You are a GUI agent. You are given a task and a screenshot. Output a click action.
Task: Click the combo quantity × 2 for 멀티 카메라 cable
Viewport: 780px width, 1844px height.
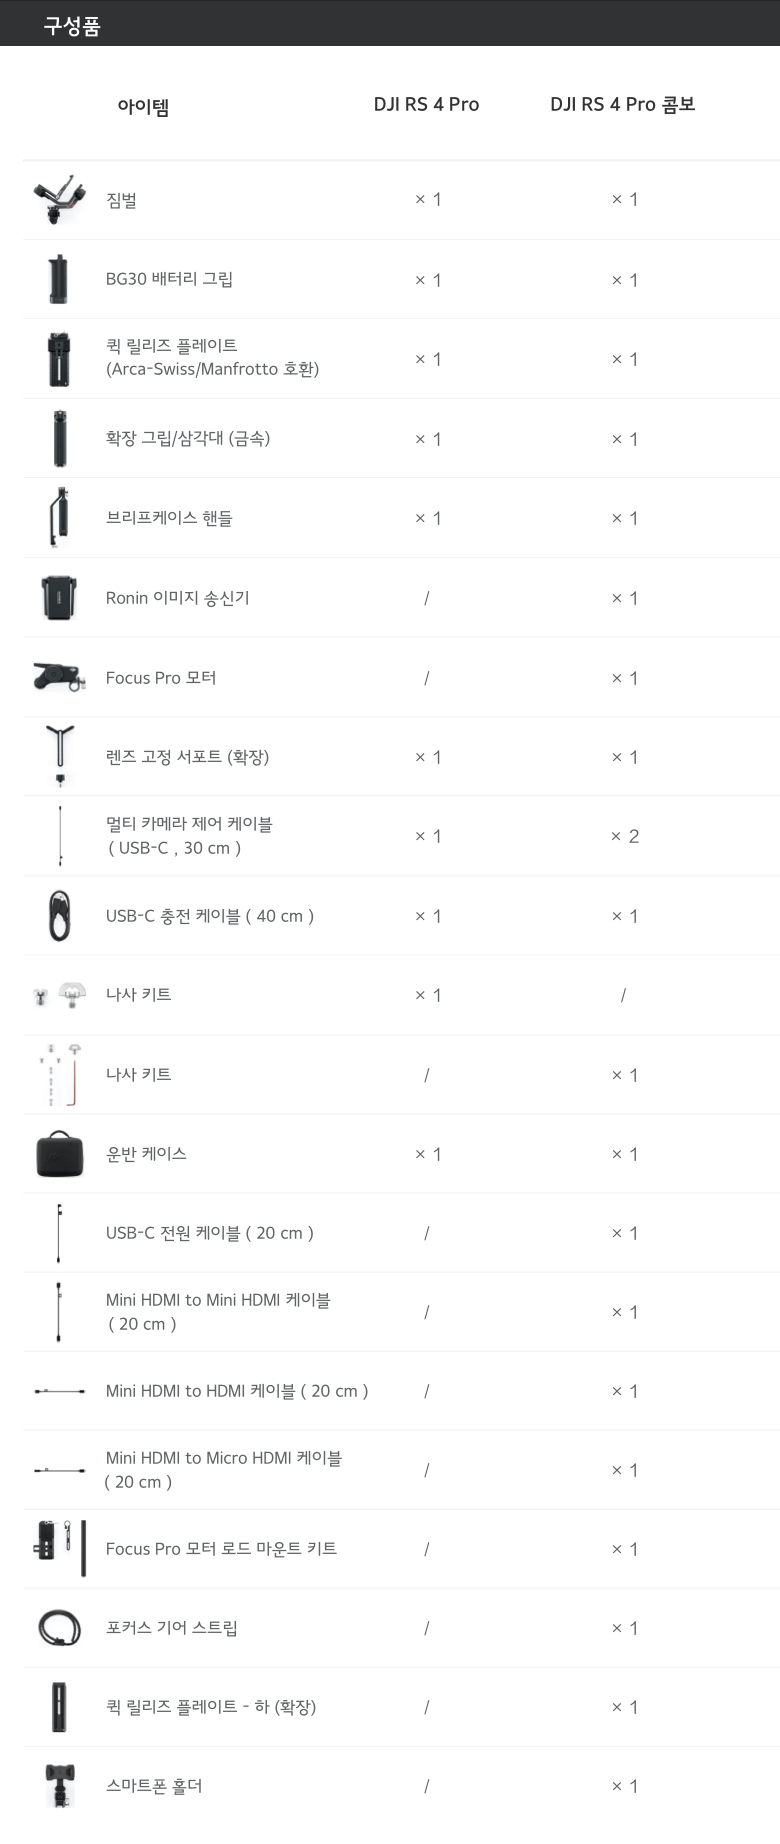tap(625, 836)
